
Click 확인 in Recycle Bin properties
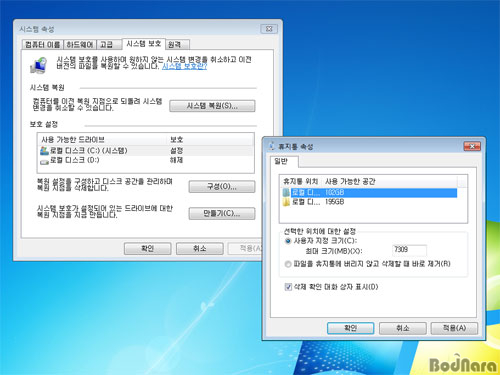pyautogui.click(x=350, y=328)
